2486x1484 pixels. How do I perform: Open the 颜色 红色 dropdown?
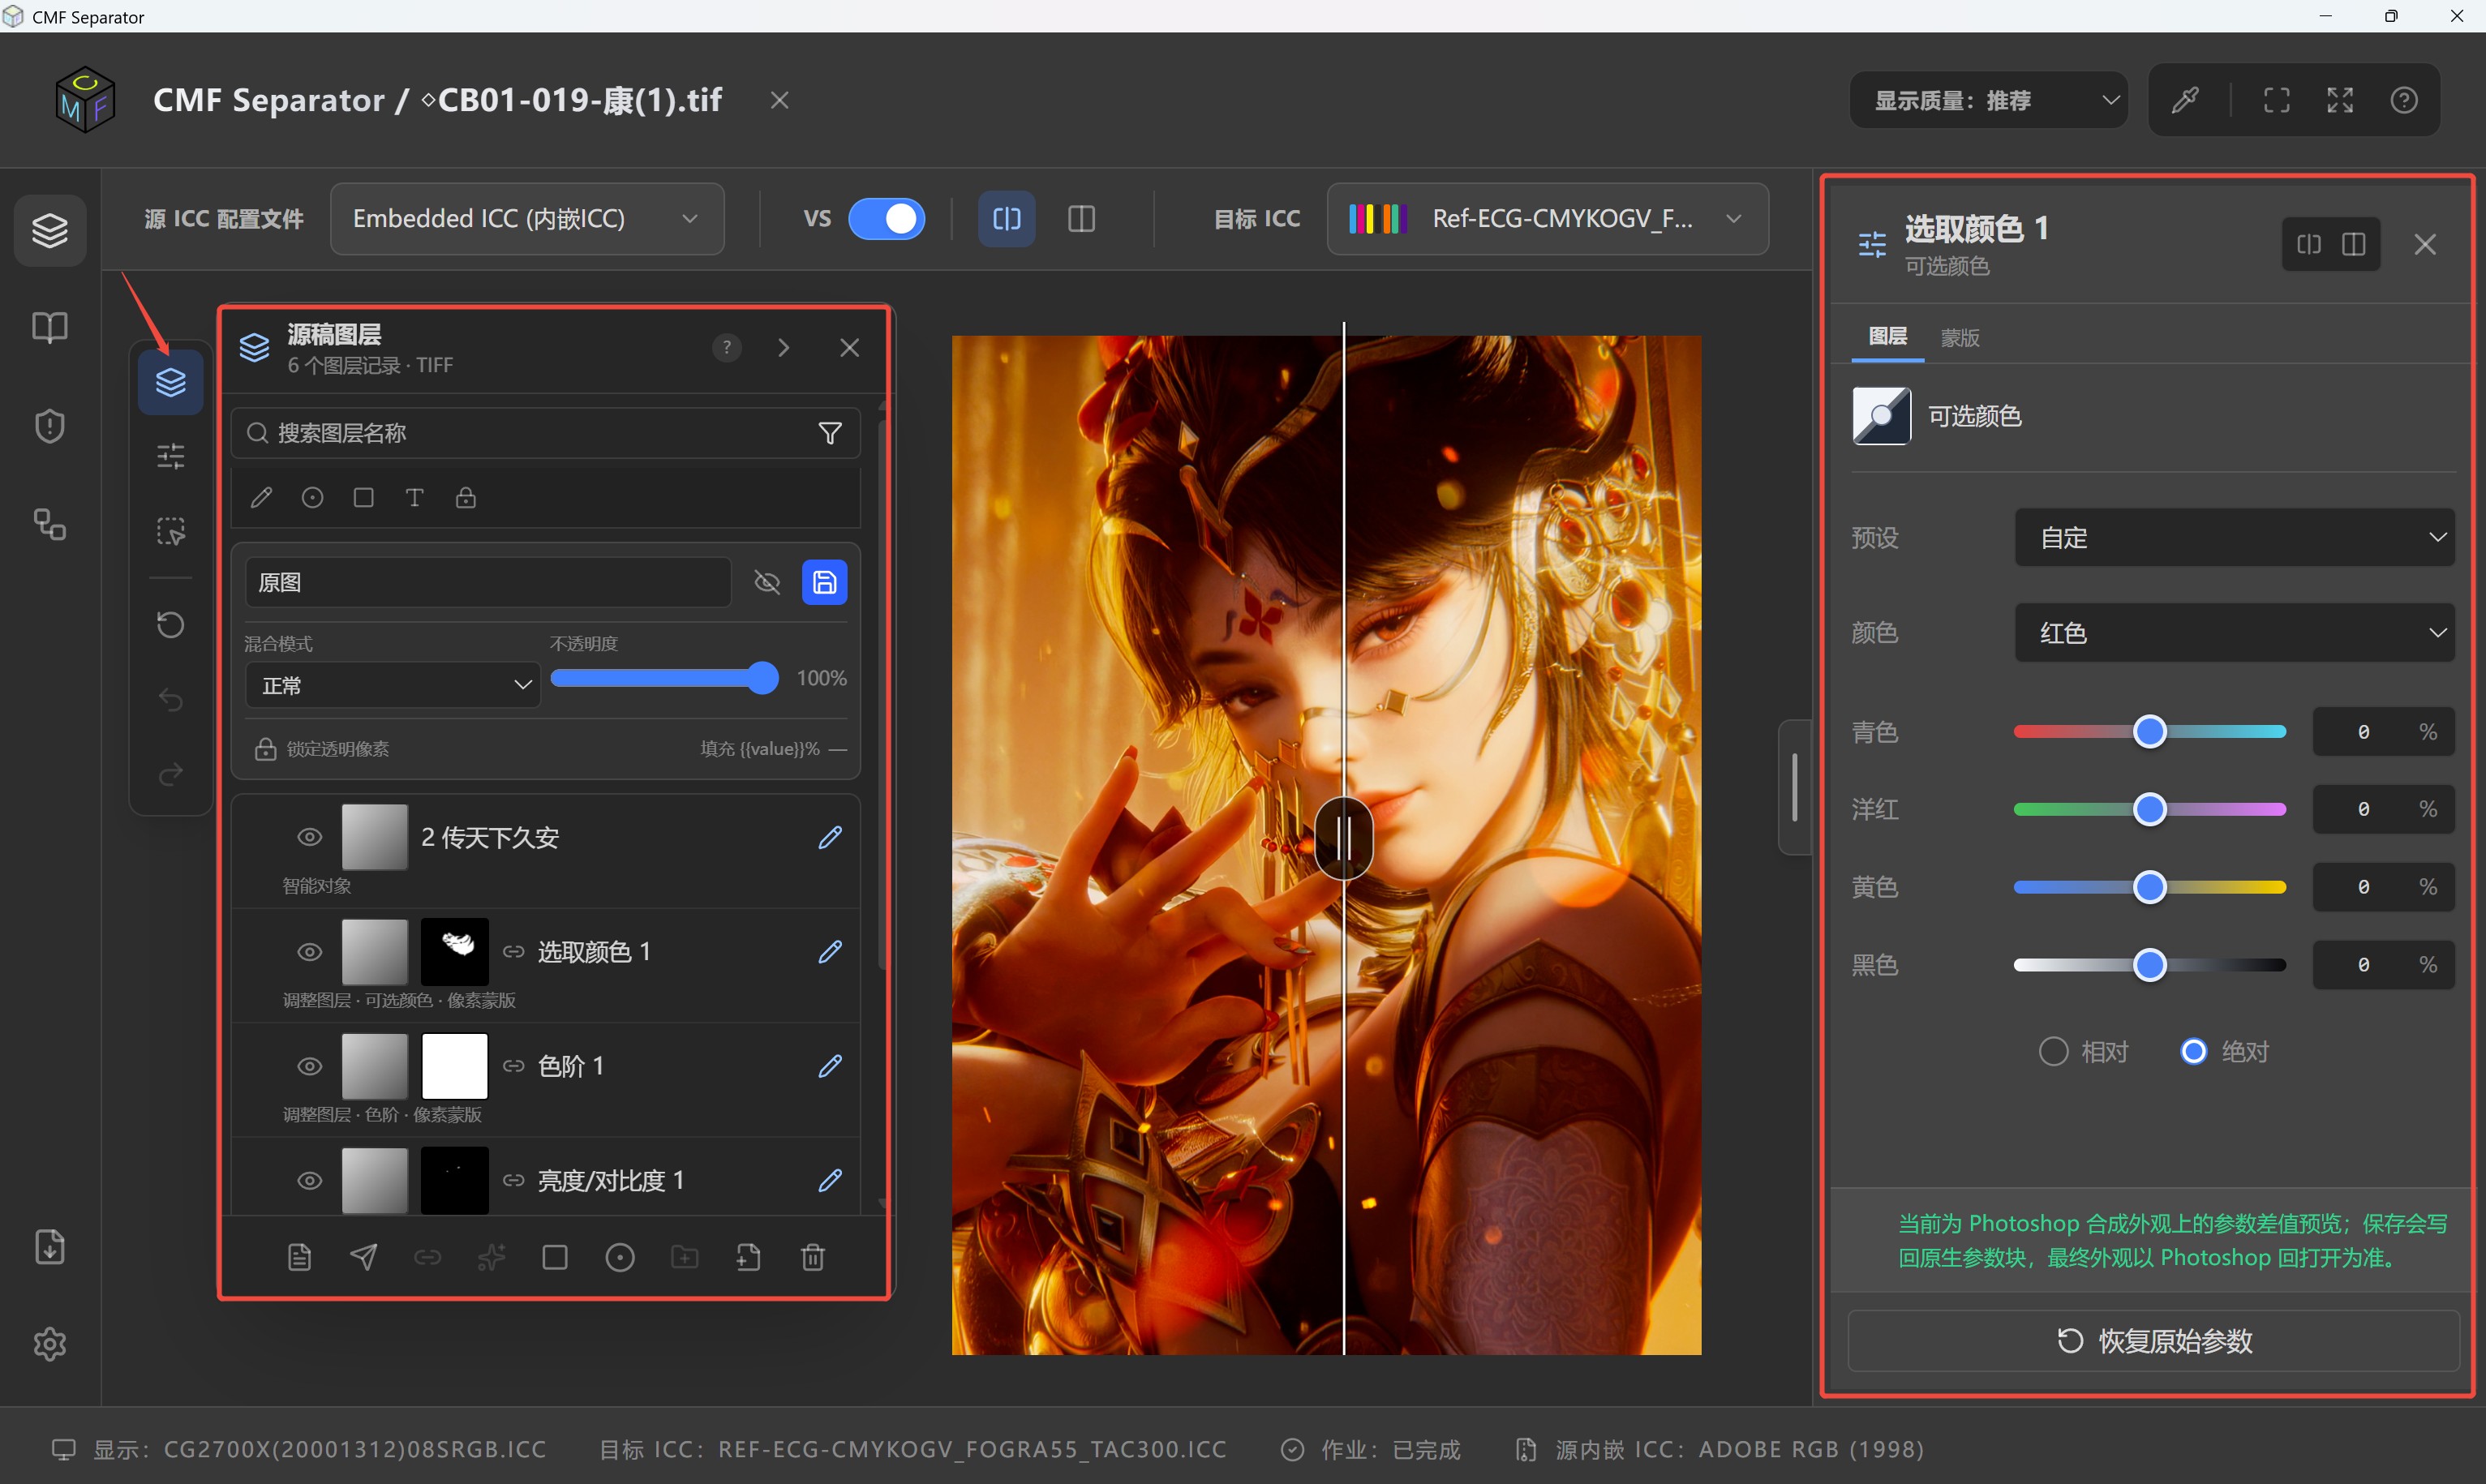[2234, 632]
